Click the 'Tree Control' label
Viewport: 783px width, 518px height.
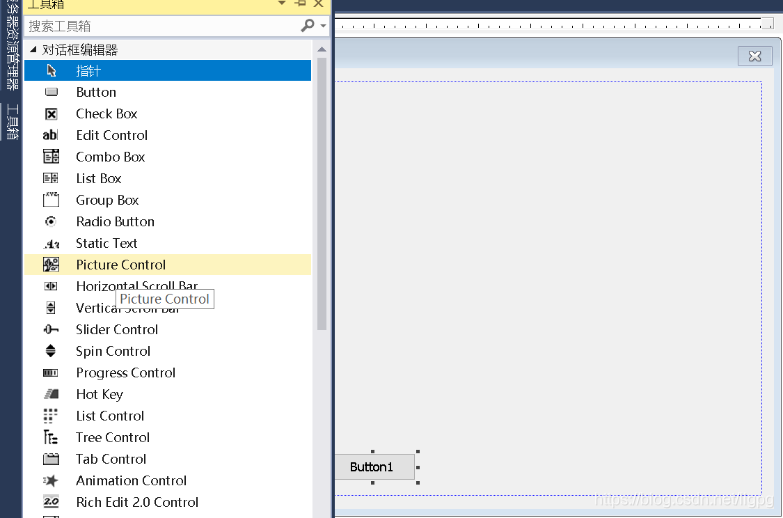[x=113, y=437]
